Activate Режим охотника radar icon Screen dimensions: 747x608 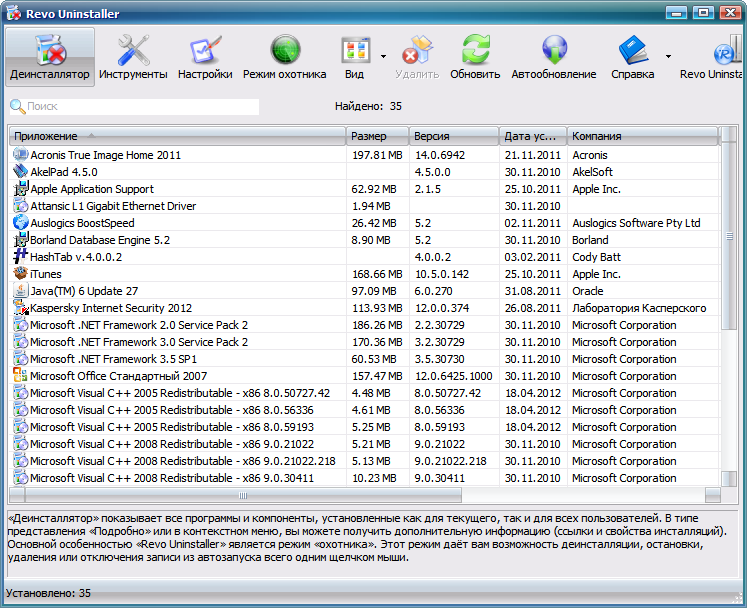point(285,50)
